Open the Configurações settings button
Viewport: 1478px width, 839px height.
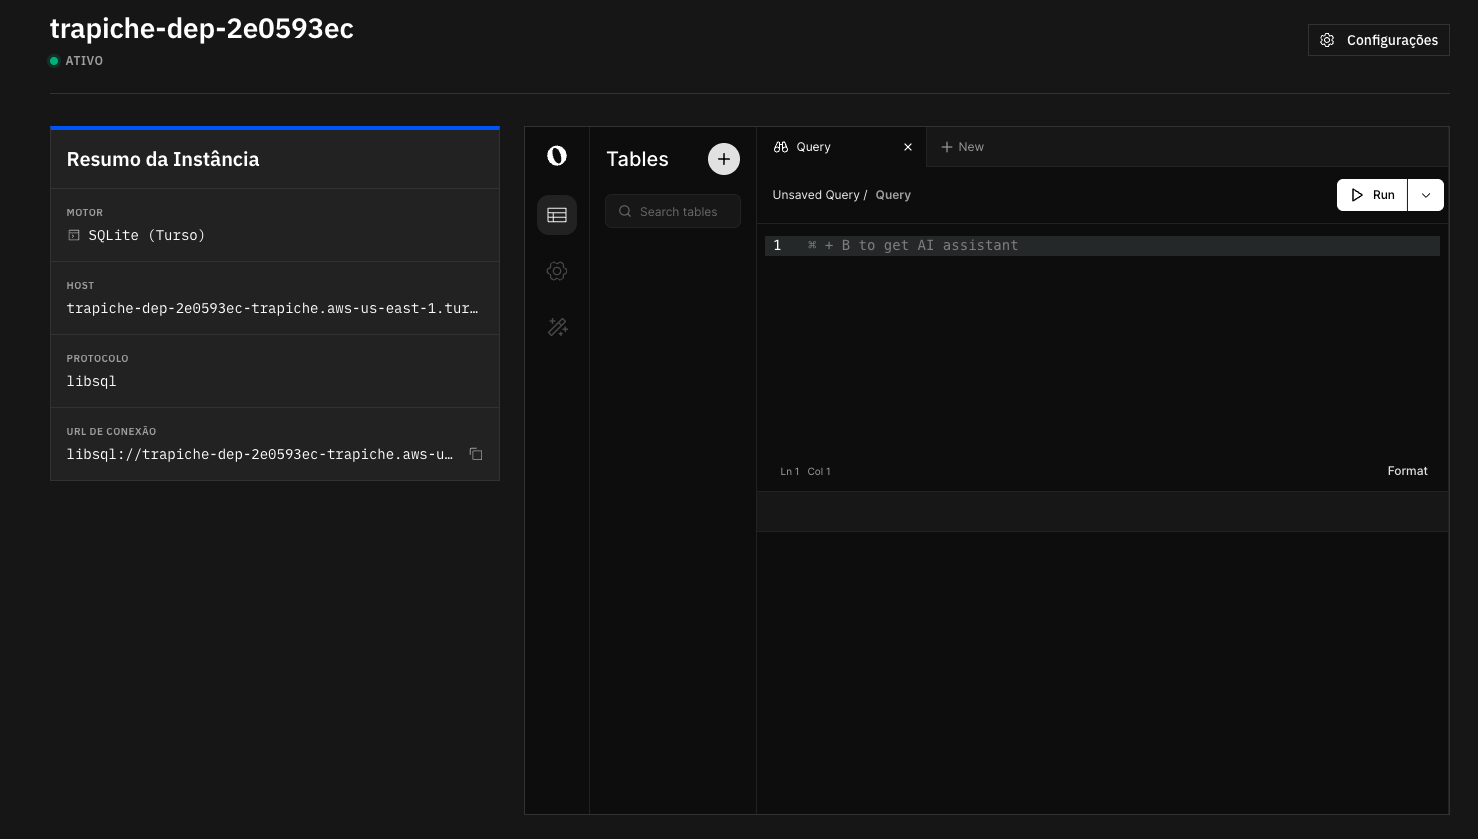click(x=1378, y=40)
